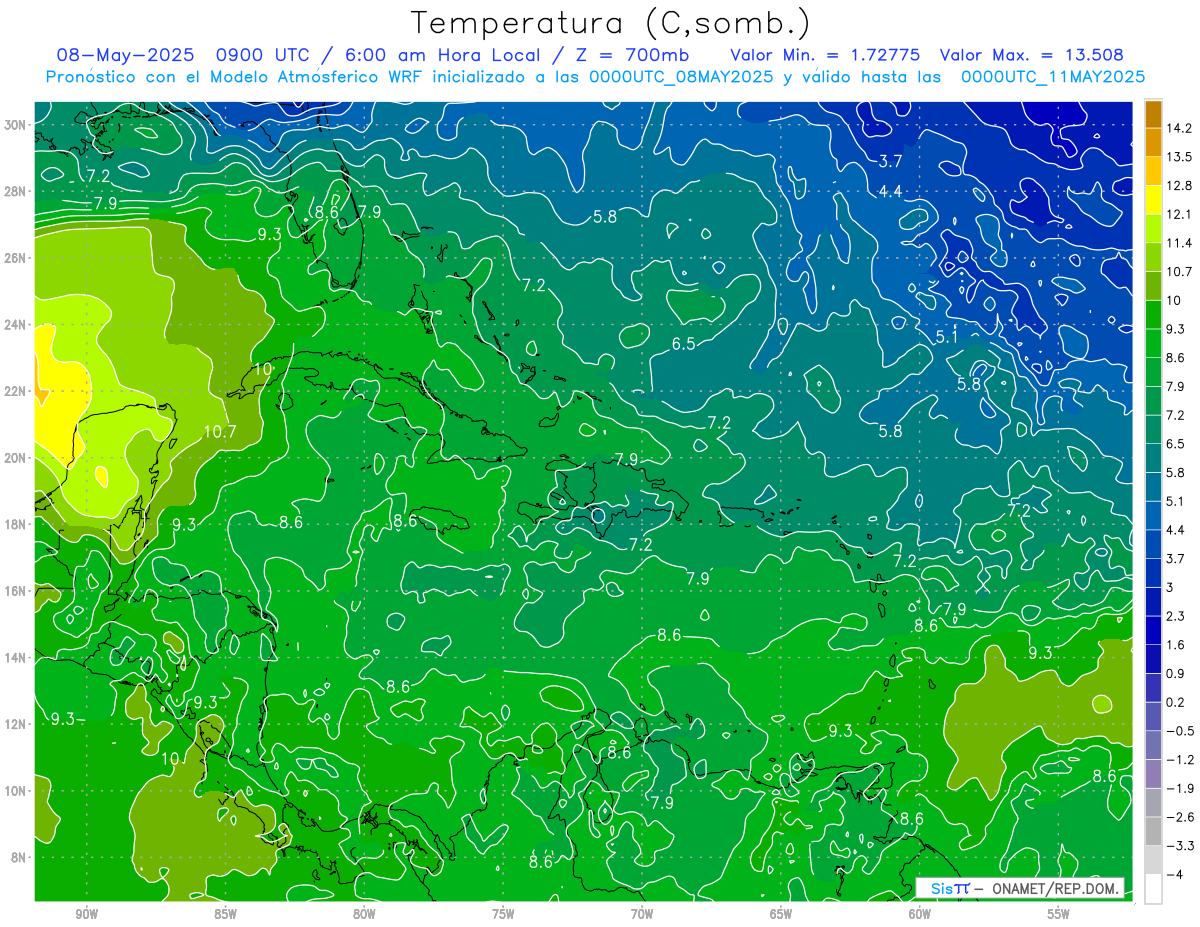Click the 75W longitude axis label

[x=503, y=914]
